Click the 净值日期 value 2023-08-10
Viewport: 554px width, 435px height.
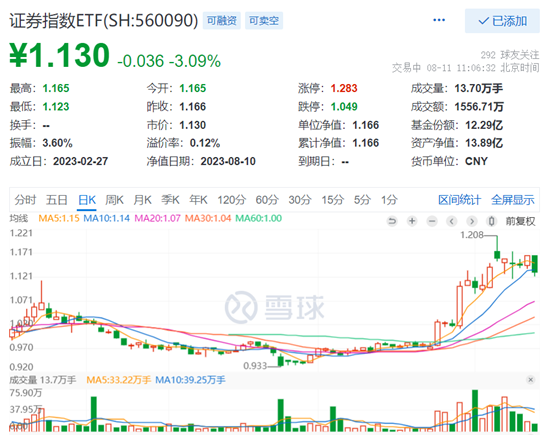[228, 161]
